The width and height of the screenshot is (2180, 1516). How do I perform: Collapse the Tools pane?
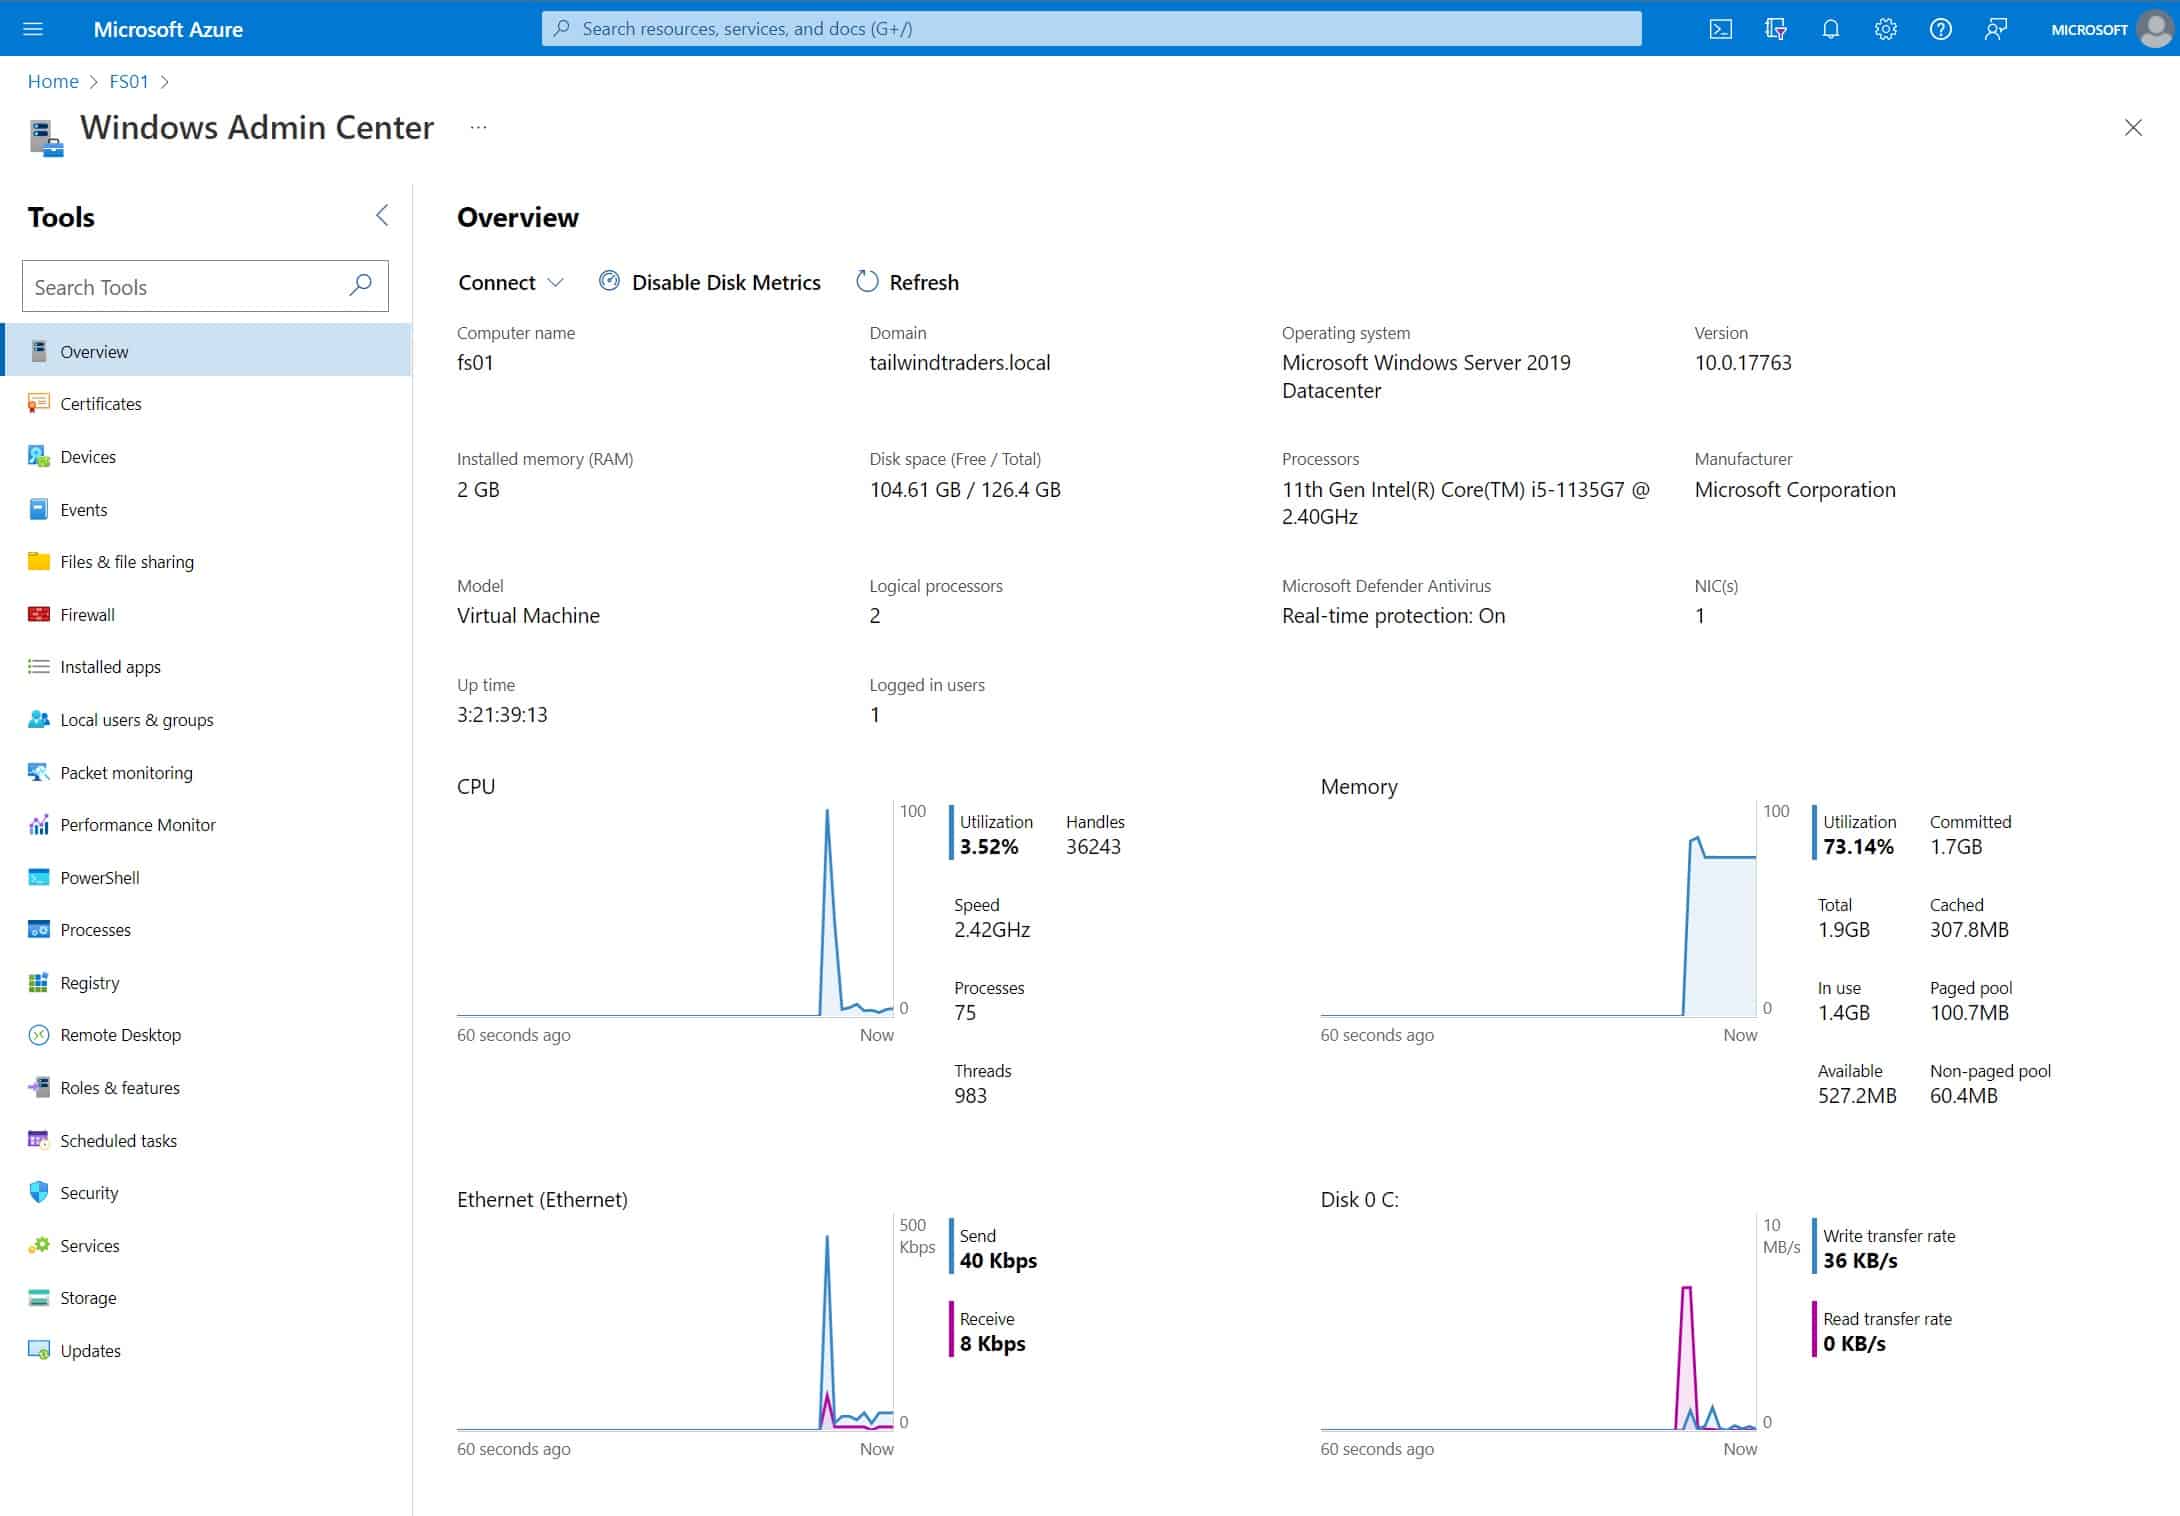[x=381, y=215]
